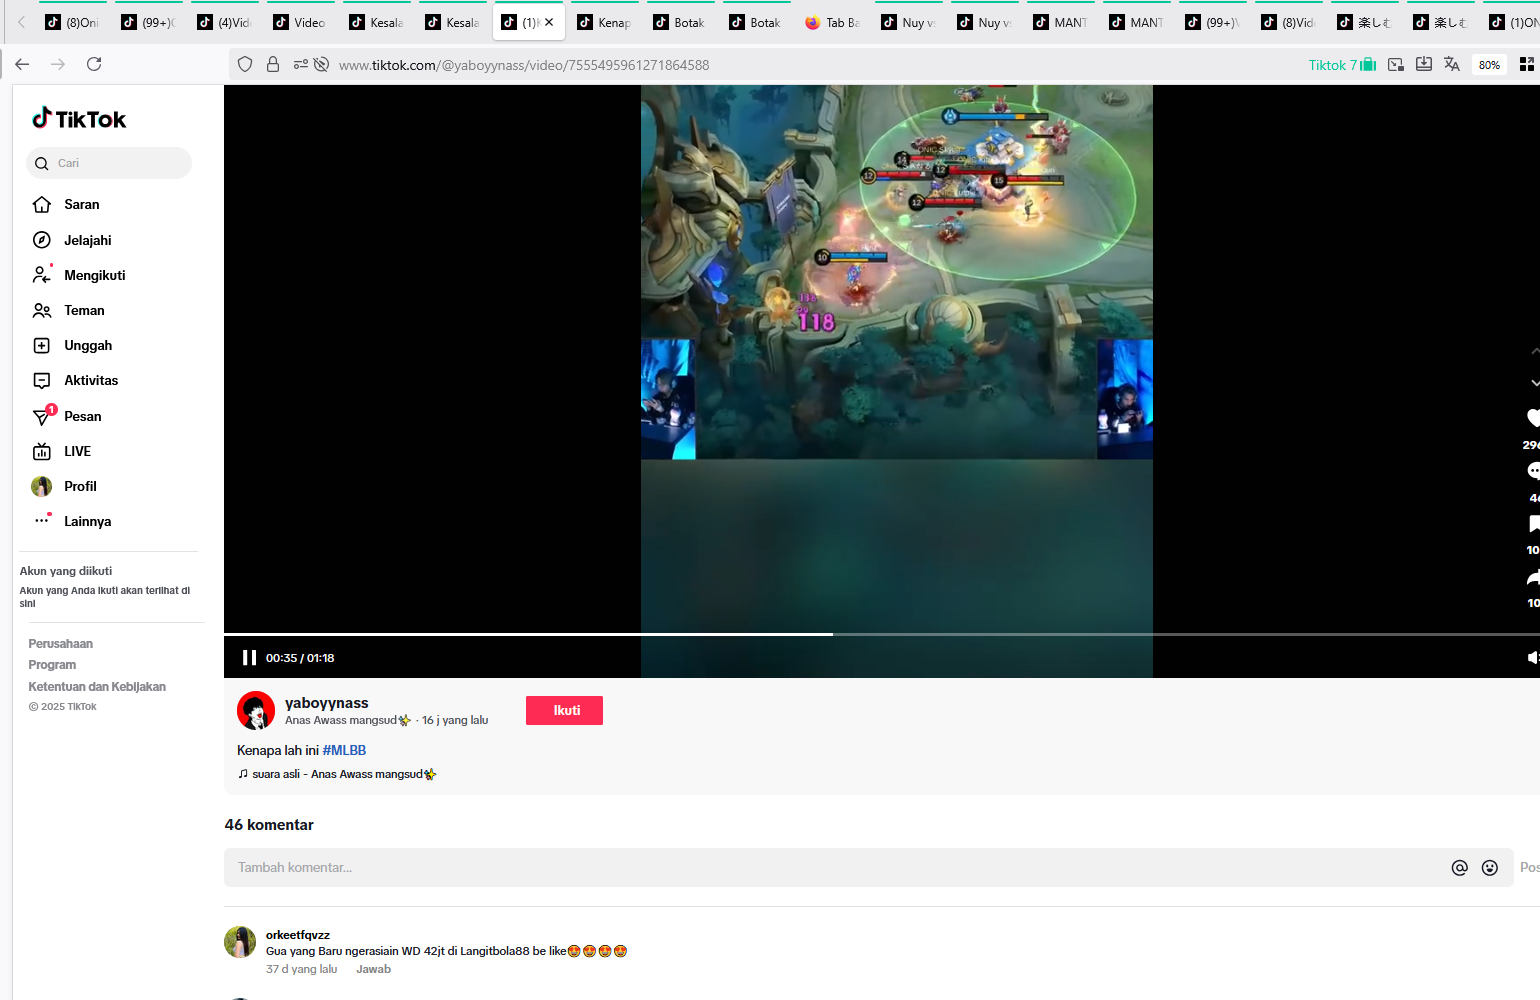Open yaboyynass profile avatar
Screen dimensions: 1540x1000
click(x=256, y=711)
